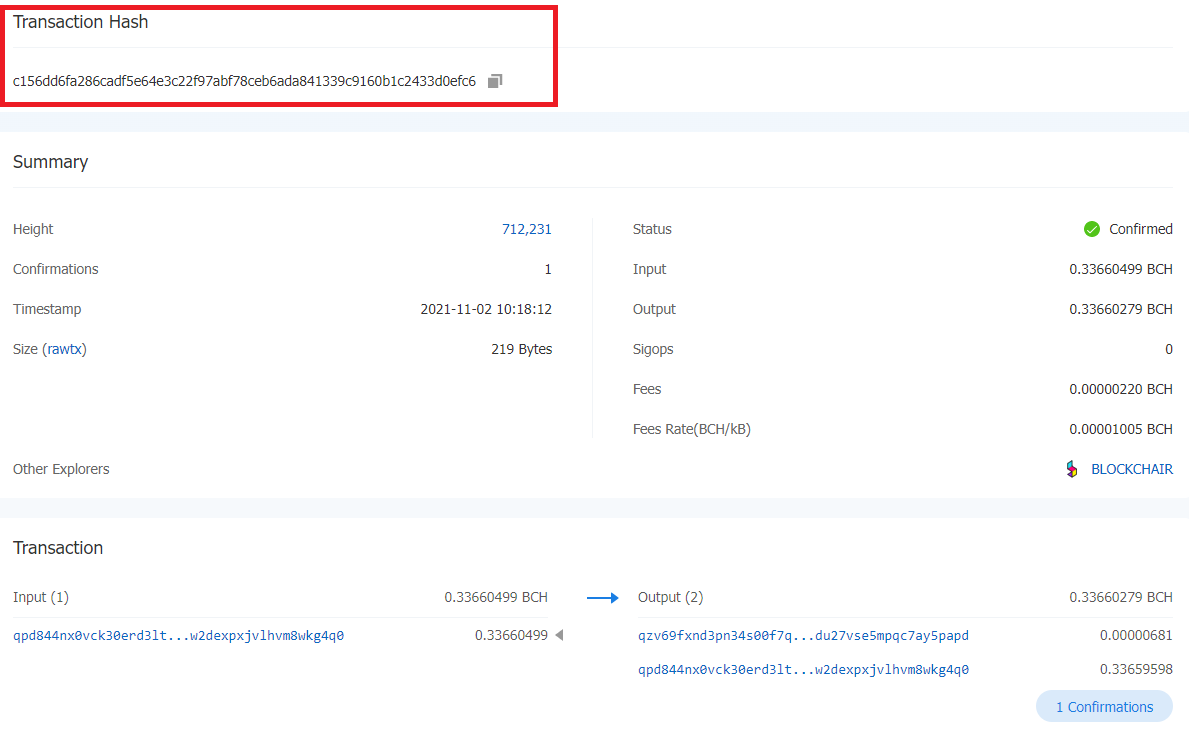Open the qpd844nx0vck address under Input (1)

pos(178,635)
